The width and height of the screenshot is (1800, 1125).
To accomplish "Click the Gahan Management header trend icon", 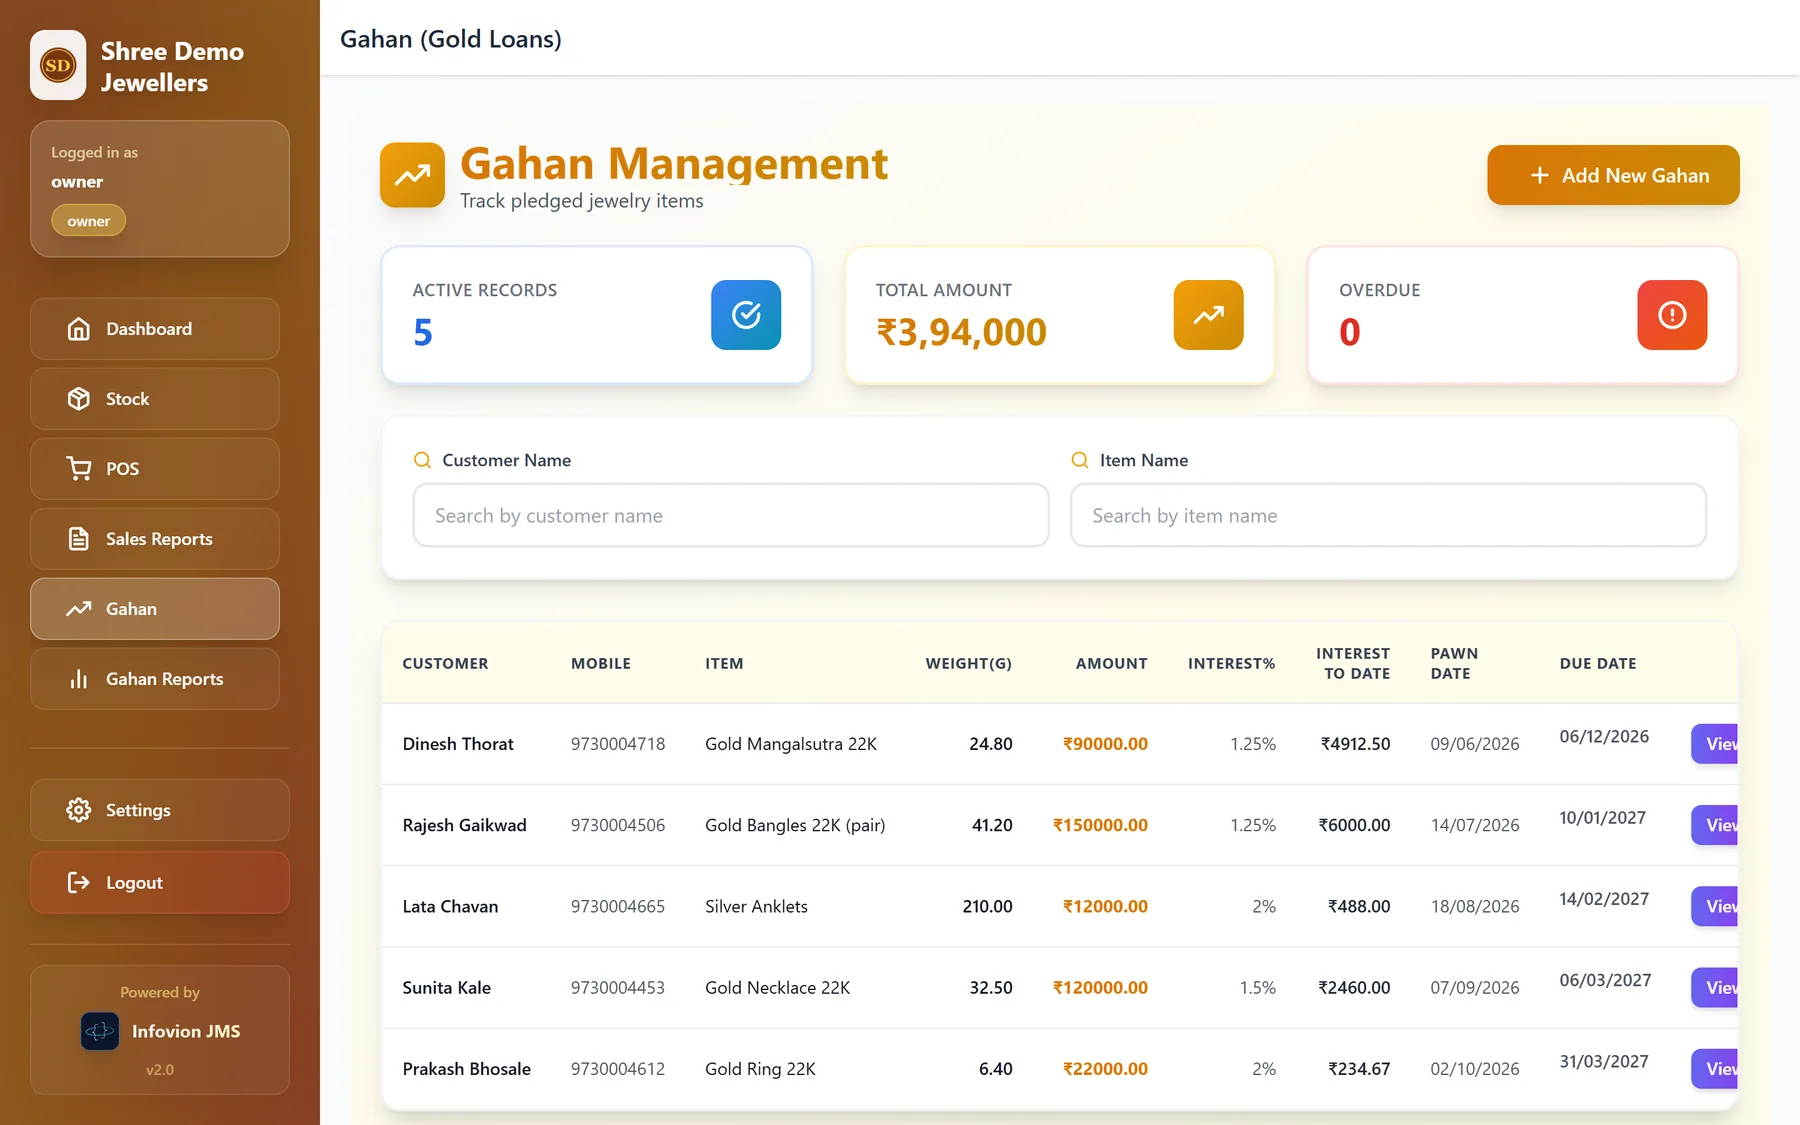I will pyautogui.click(x=412, y=175).
